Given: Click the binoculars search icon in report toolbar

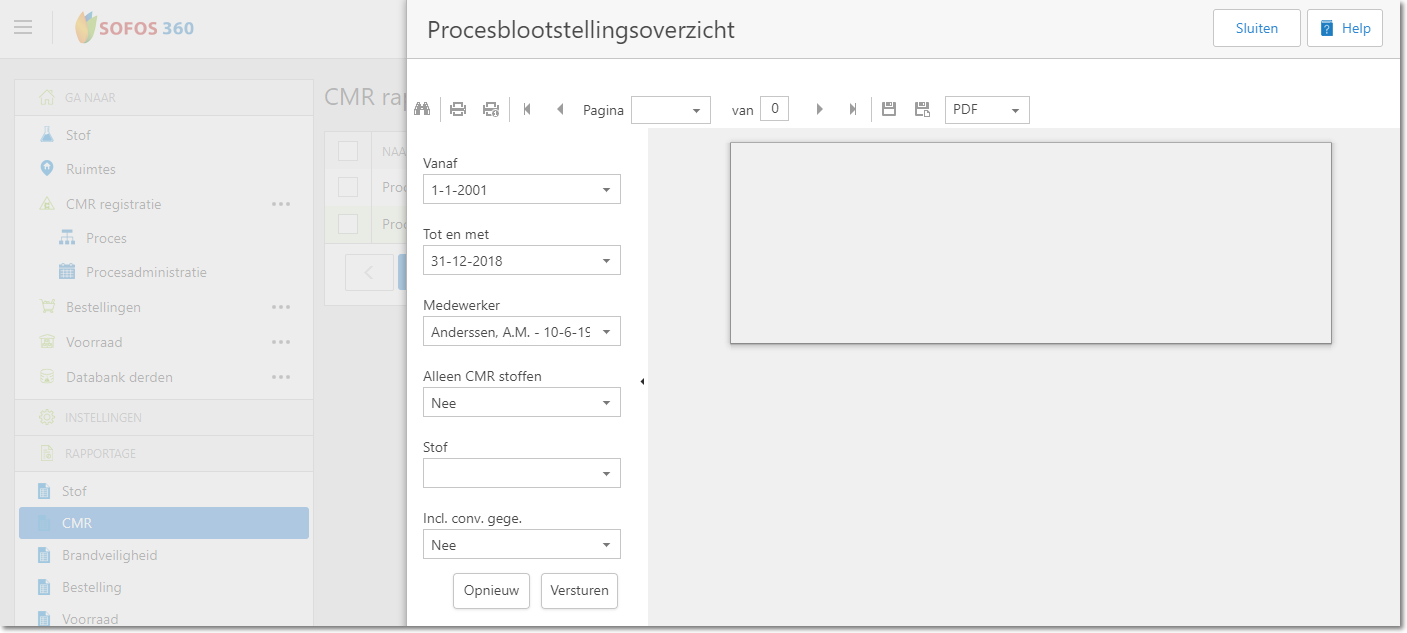Looking at the screenshot, I should point(422,110).
